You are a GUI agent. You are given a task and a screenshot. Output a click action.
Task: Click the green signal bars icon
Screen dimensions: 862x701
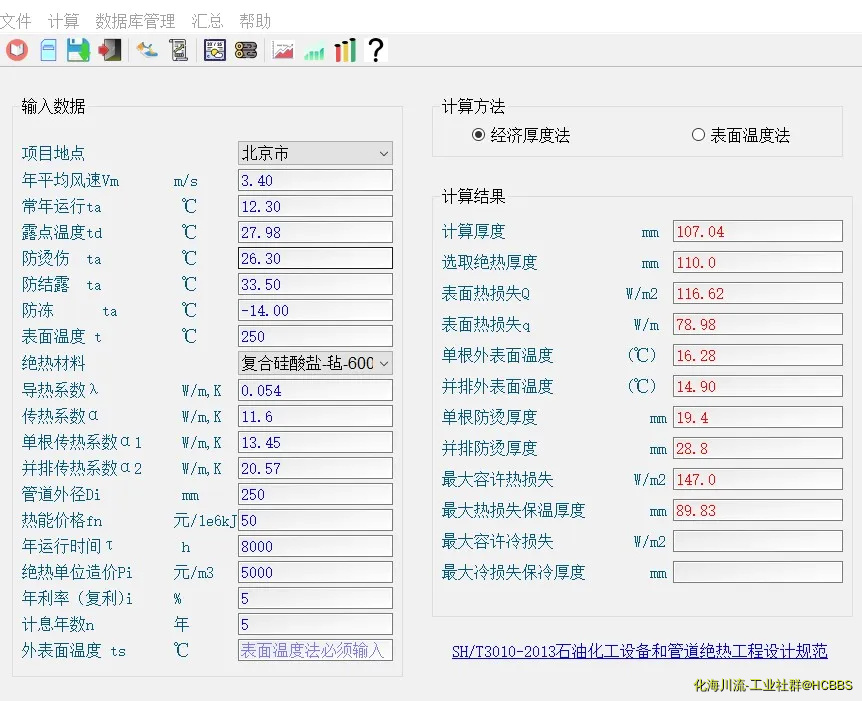click(314, 53)
